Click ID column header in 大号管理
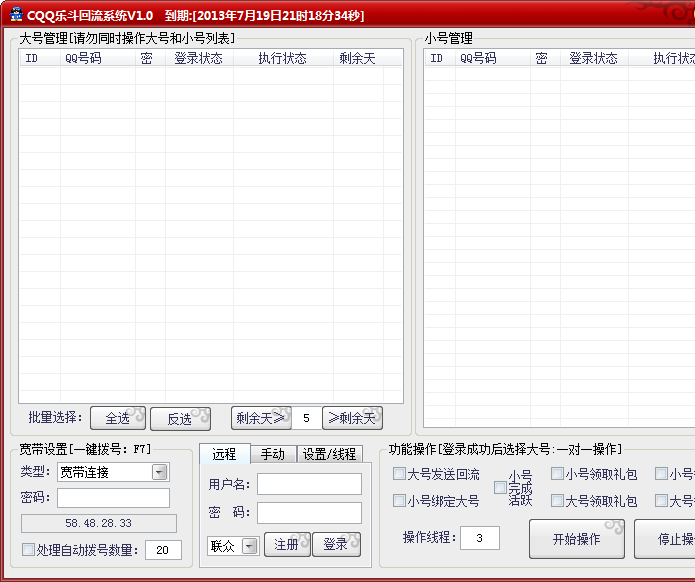Screen dimensions: 695x582 (40, 58)
